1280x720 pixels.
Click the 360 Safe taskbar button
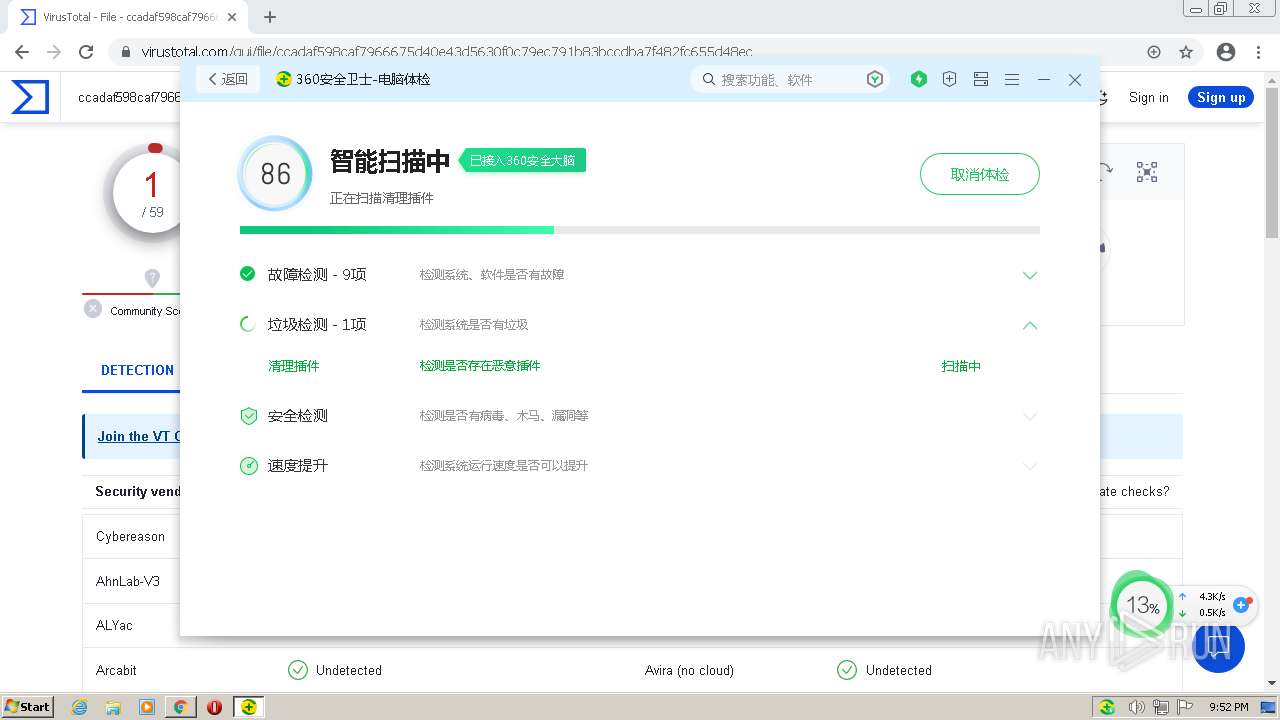point(248,707)
